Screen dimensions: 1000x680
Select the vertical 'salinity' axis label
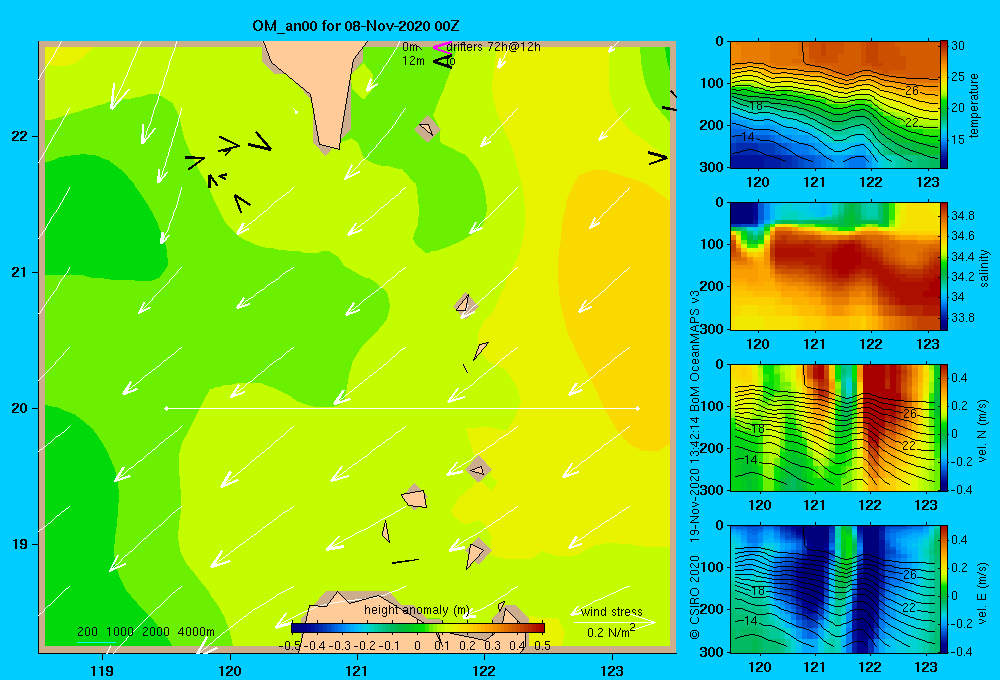985,268
